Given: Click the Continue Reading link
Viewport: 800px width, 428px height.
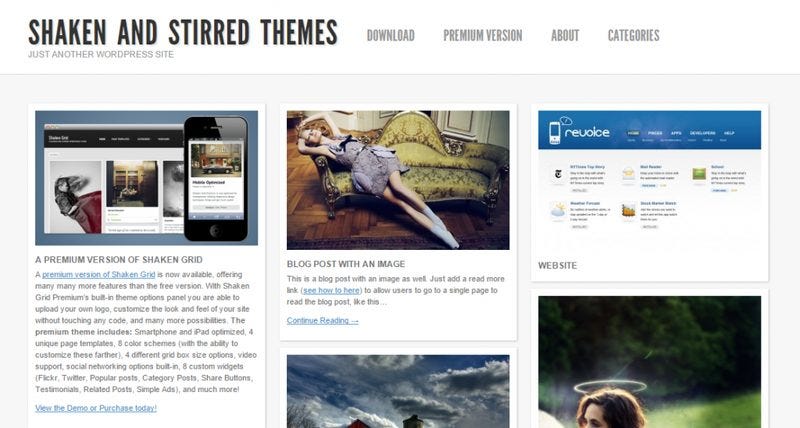Looking at the screenshot, I should coord(322,320).
